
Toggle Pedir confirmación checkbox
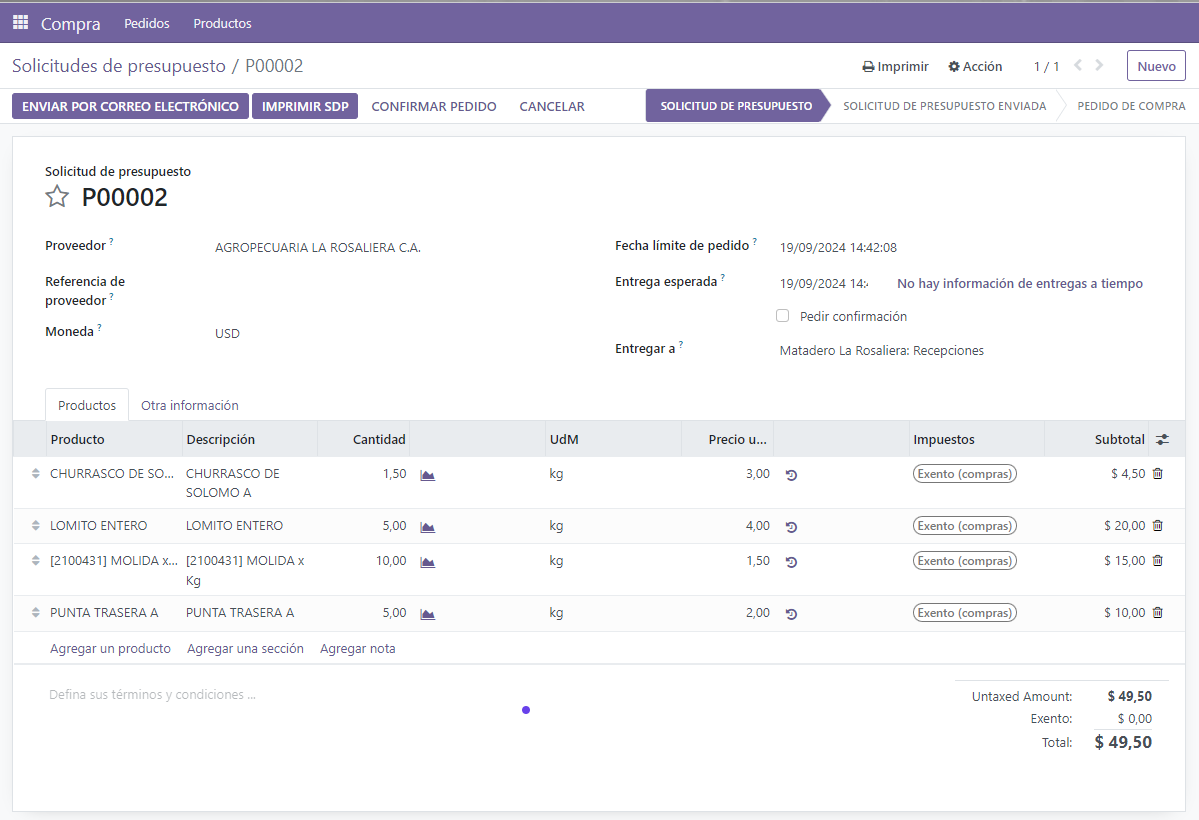pyautogui.click(x=782, y=316)
